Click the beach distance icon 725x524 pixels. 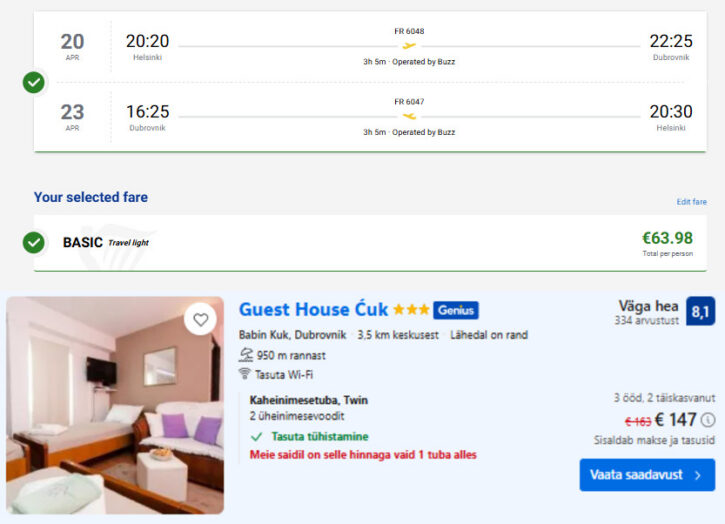click(x=245, y=355)
